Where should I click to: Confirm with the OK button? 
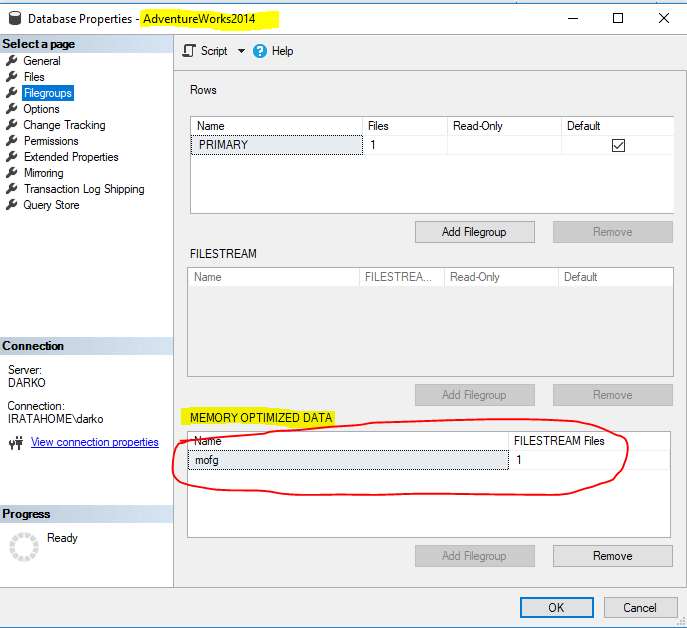click(556, 607)
